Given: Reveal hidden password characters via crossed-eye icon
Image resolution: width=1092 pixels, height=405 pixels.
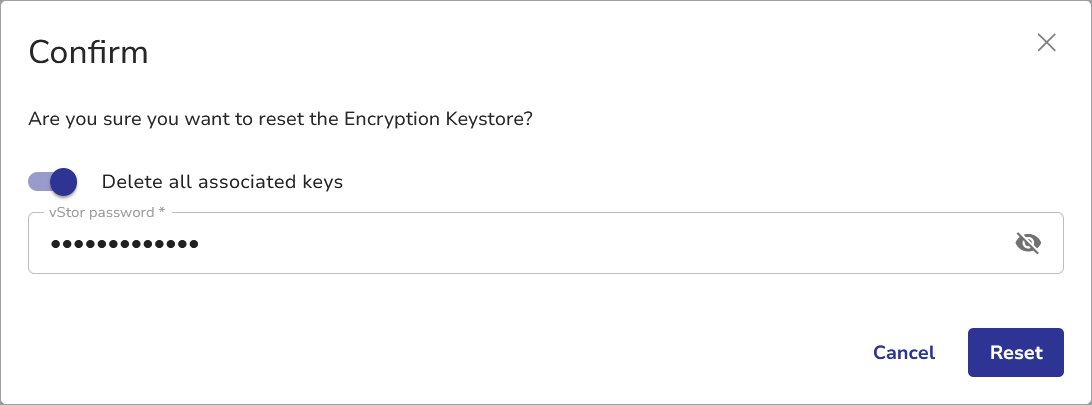Looking at the screenshot, I should coord(1028,243).
